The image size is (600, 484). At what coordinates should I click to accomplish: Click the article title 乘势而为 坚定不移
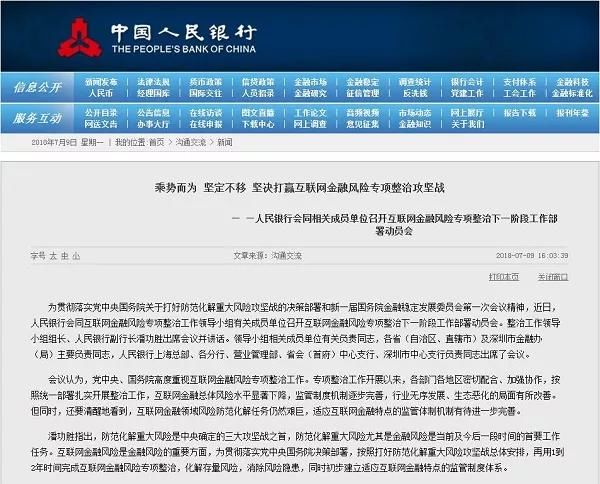pos(300,187)
